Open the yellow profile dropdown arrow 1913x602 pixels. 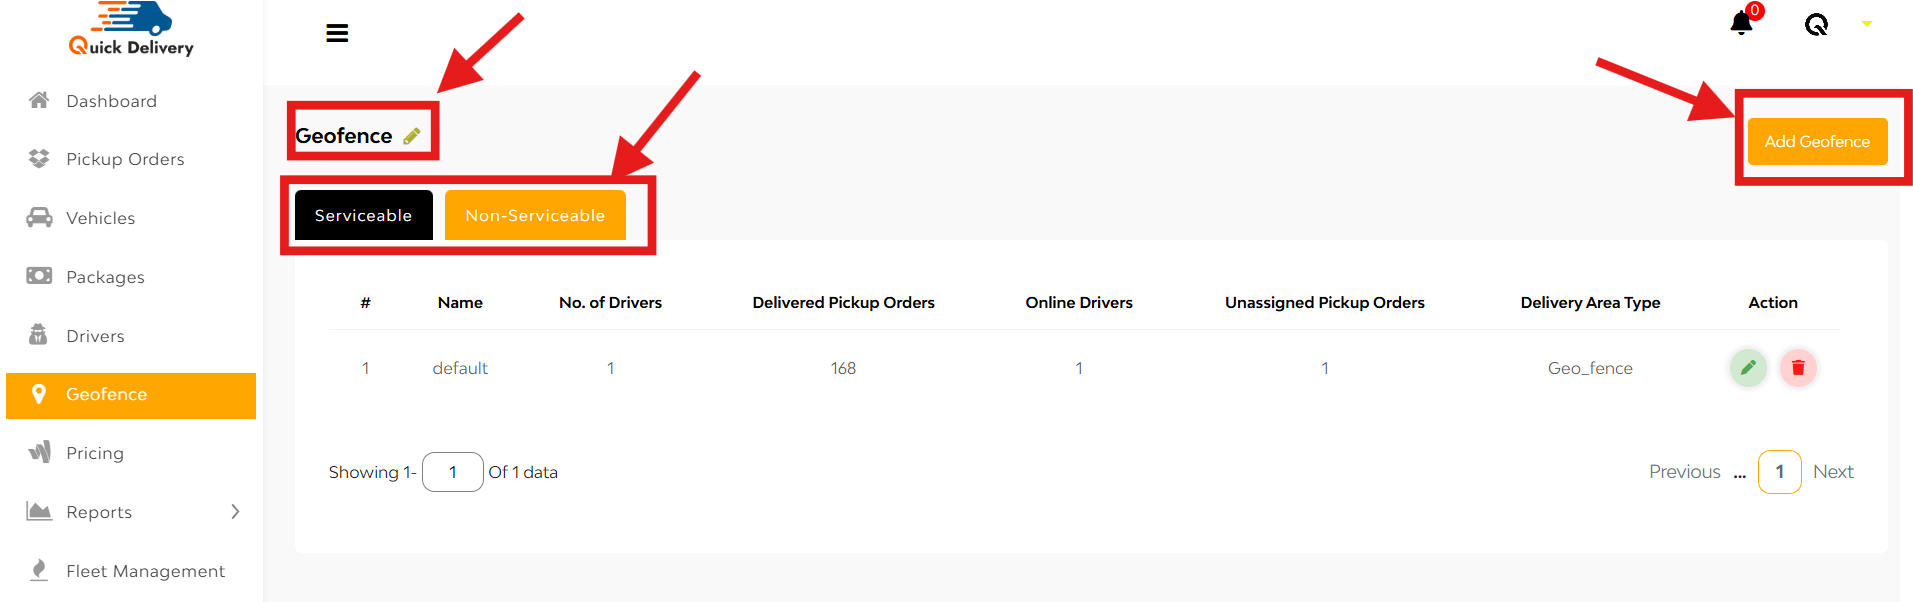click(1866, 24)
